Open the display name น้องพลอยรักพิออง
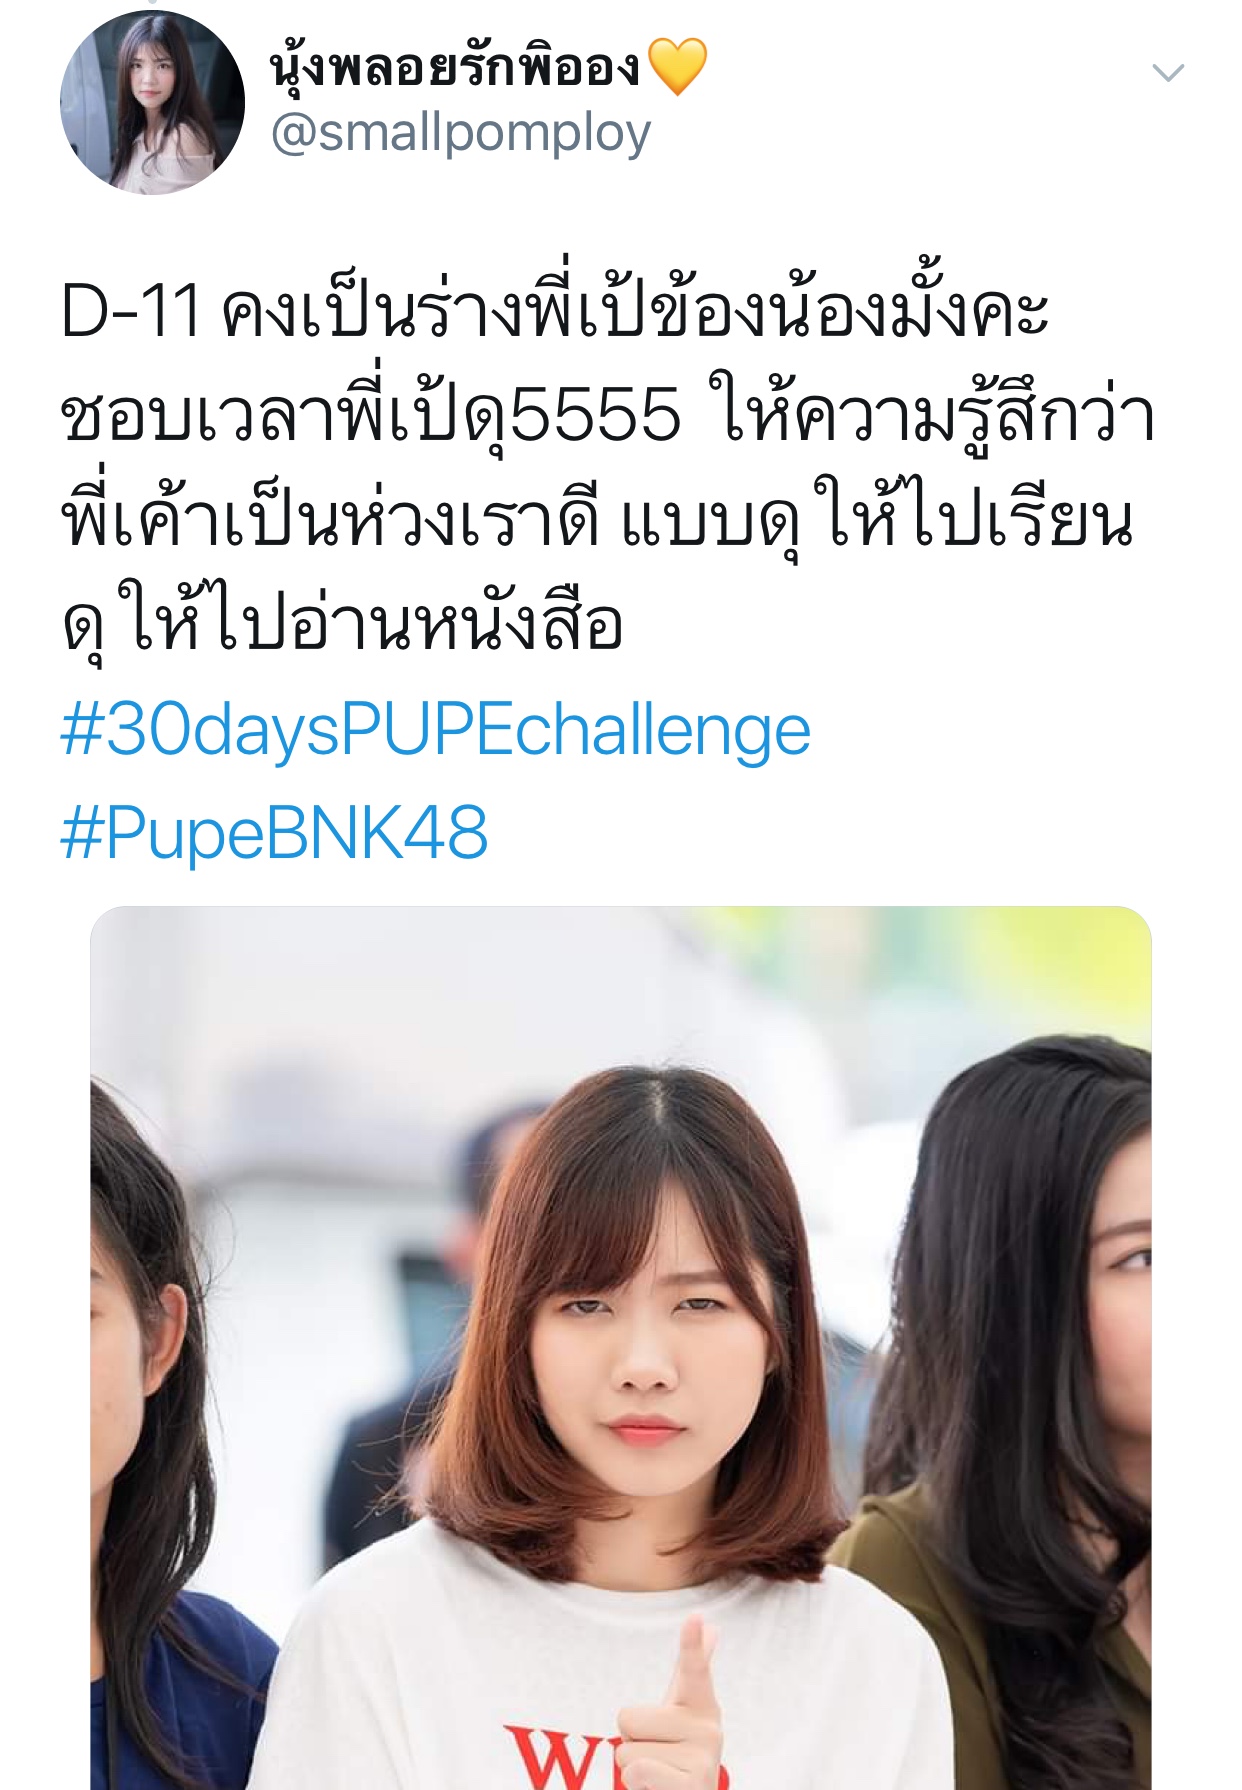The height and width of the screenshot is (1790, 1242). [455, 66]
